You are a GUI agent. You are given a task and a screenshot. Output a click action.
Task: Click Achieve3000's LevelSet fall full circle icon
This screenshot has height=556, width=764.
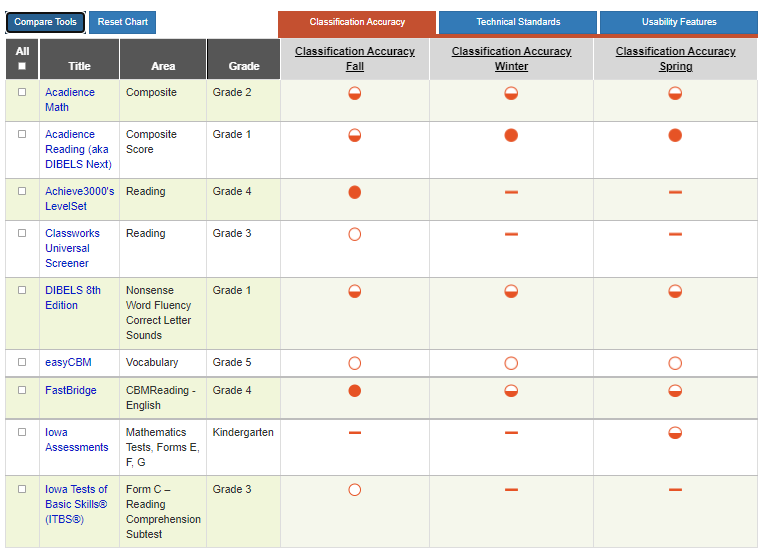(x=355, y=192)
